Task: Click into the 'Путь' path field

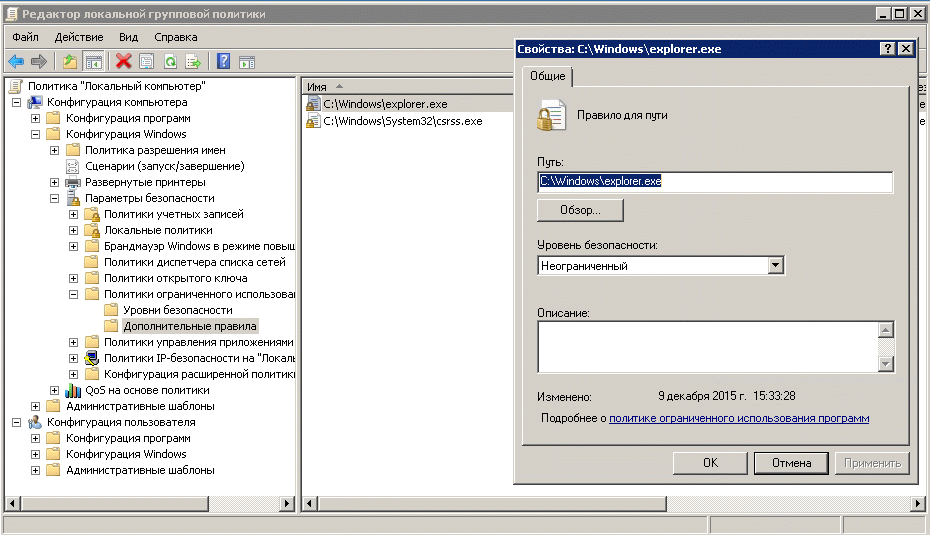Action: click(715, 181)
